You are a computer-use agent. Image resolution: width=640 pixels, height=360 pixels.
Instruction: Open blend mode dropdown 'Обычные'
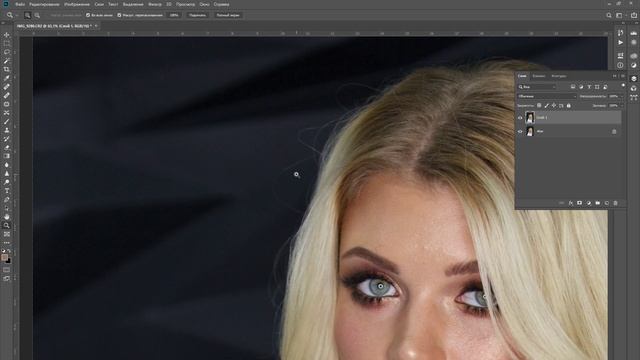(547, 96)
